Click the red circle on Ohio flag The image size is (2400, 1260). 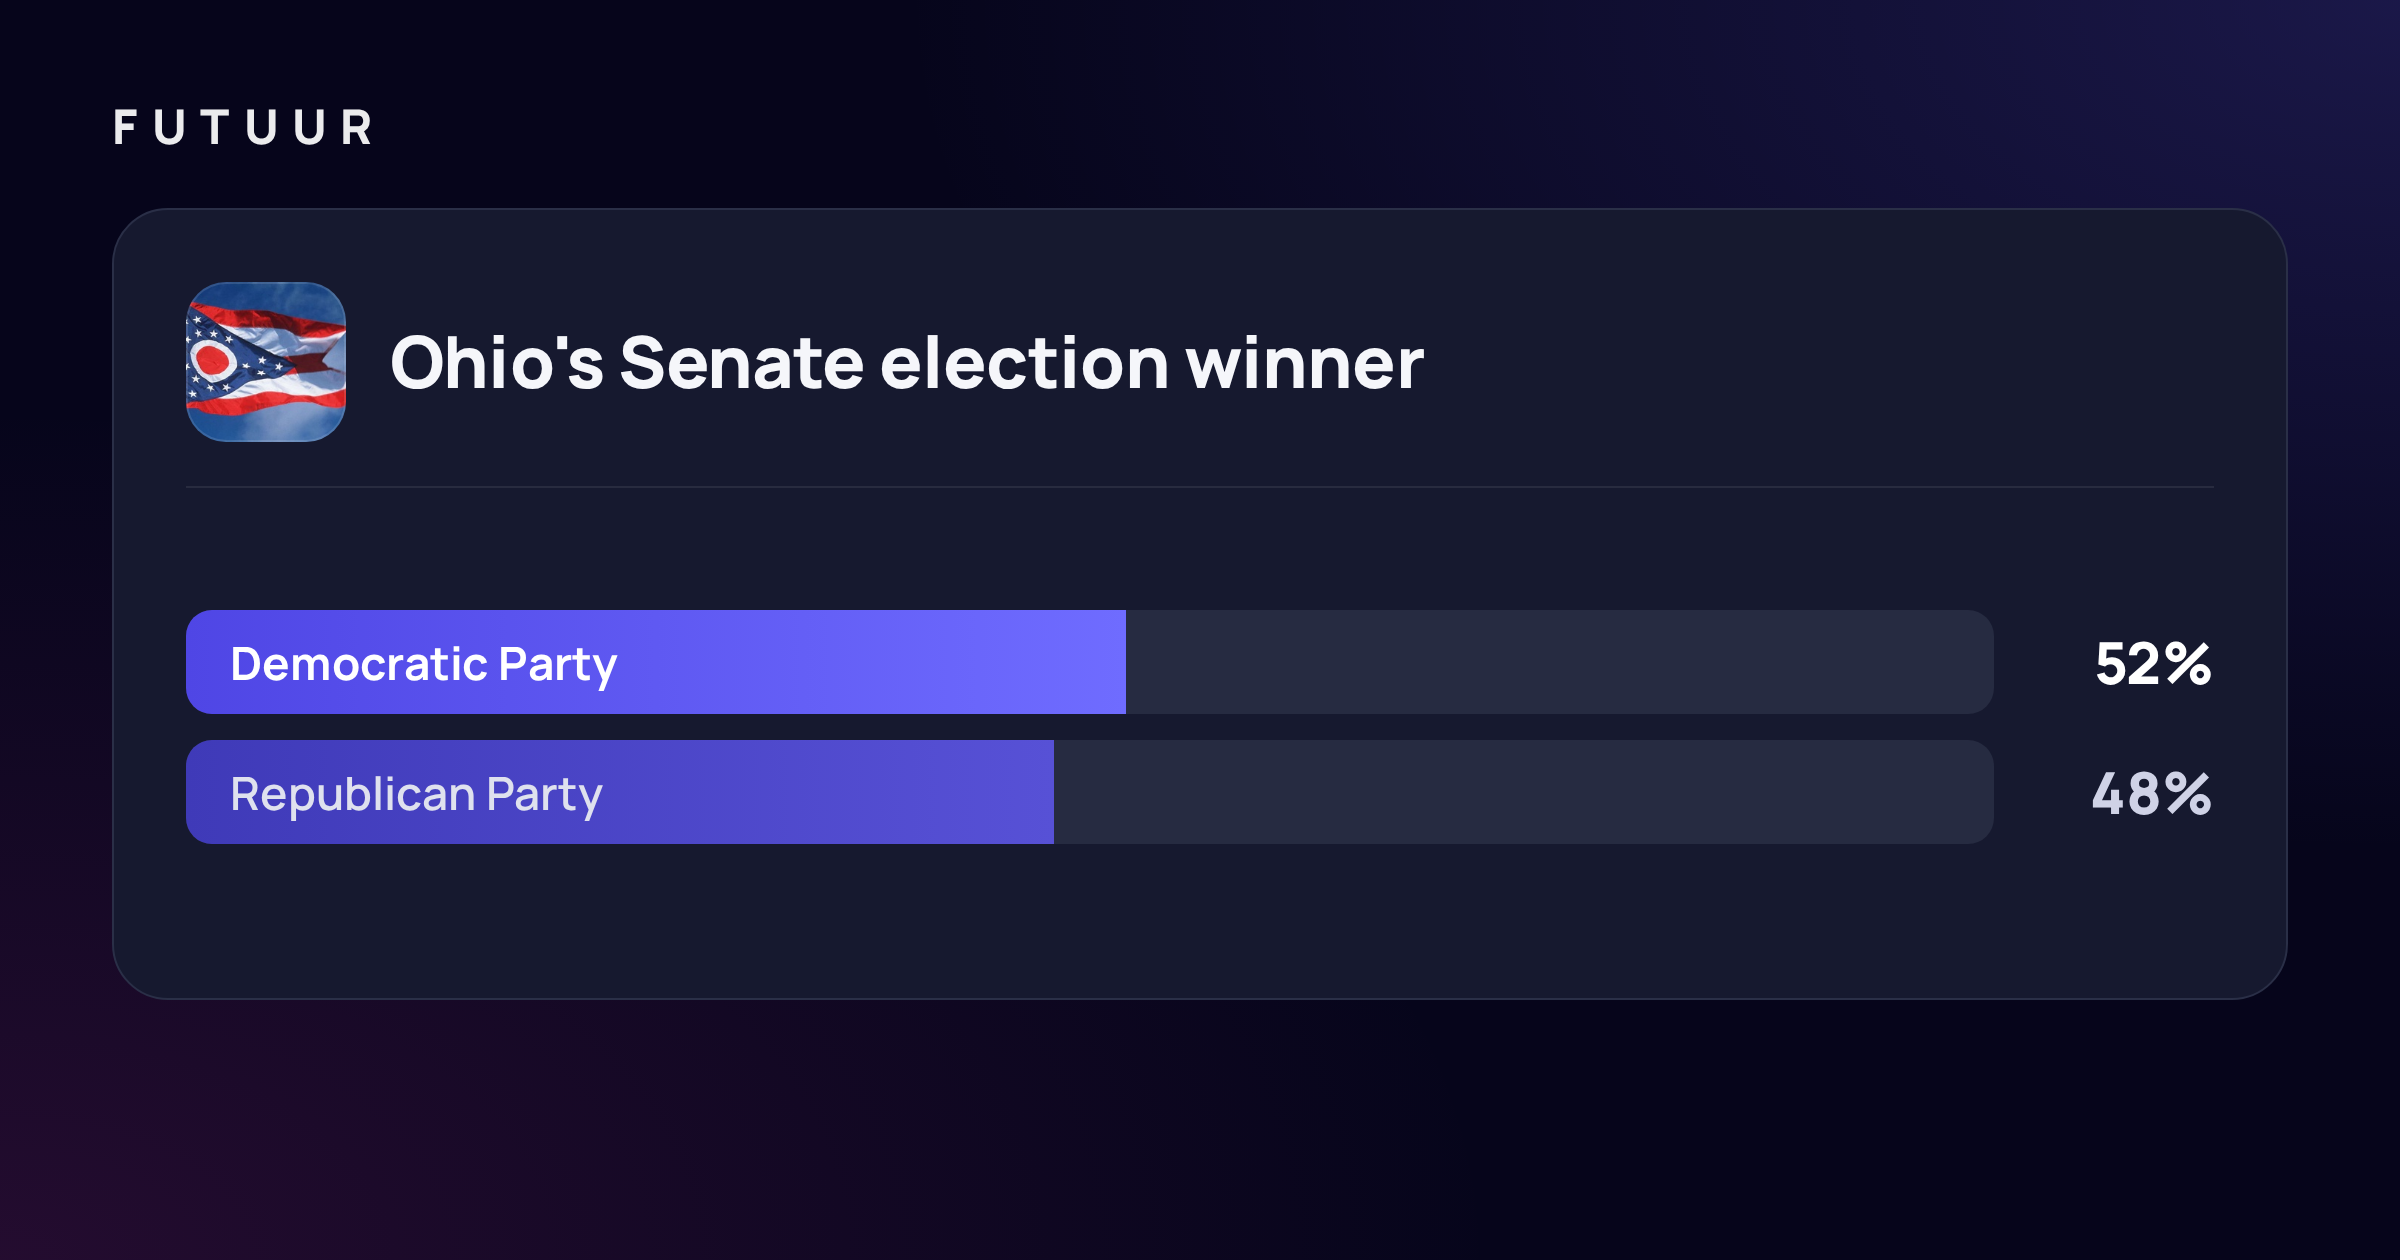[x=212, y=359]
